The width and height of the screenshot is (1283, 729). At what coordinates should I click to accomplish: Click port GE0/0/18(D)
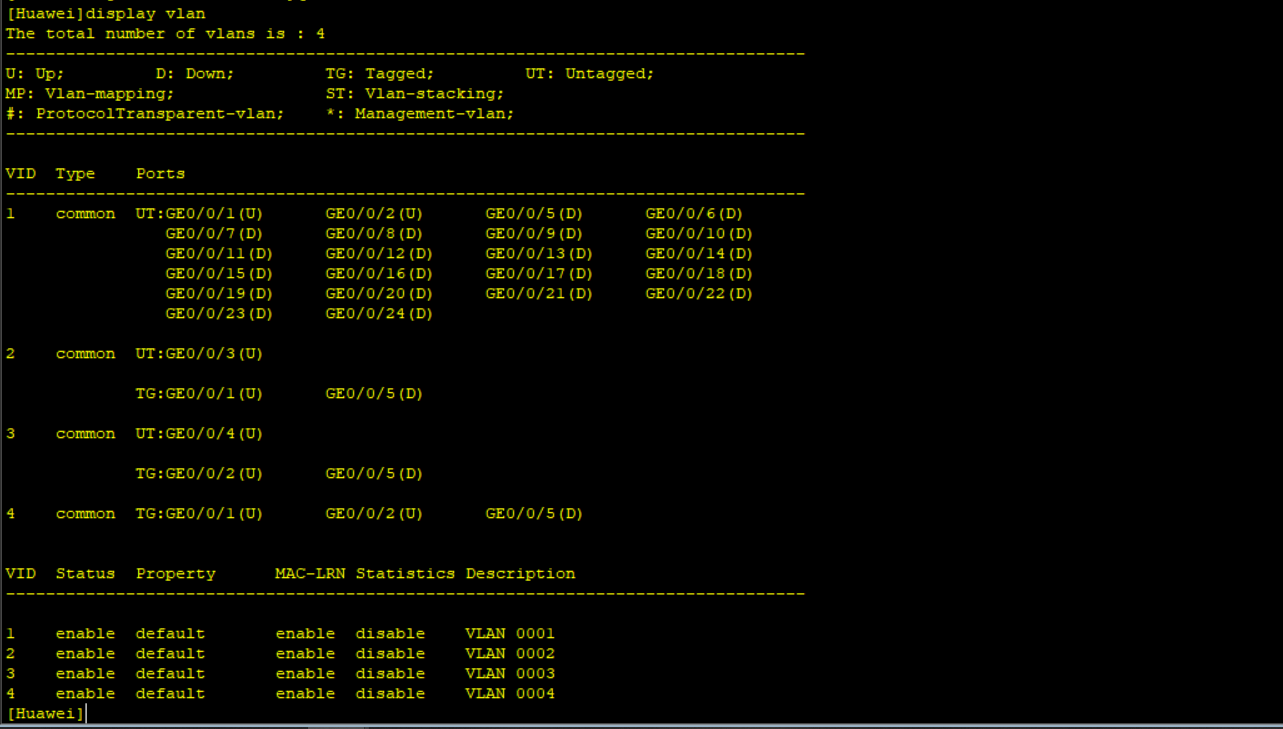[x=699, y=273]
